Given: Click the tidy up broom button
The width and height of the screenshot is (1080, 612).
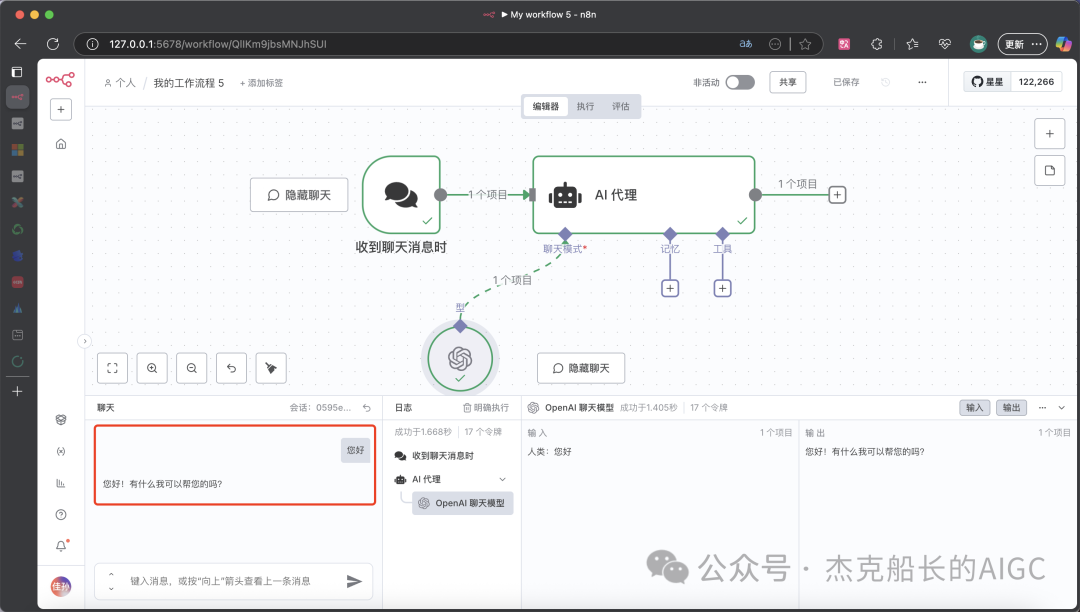Looking at the screenshot, I should 271,368.
